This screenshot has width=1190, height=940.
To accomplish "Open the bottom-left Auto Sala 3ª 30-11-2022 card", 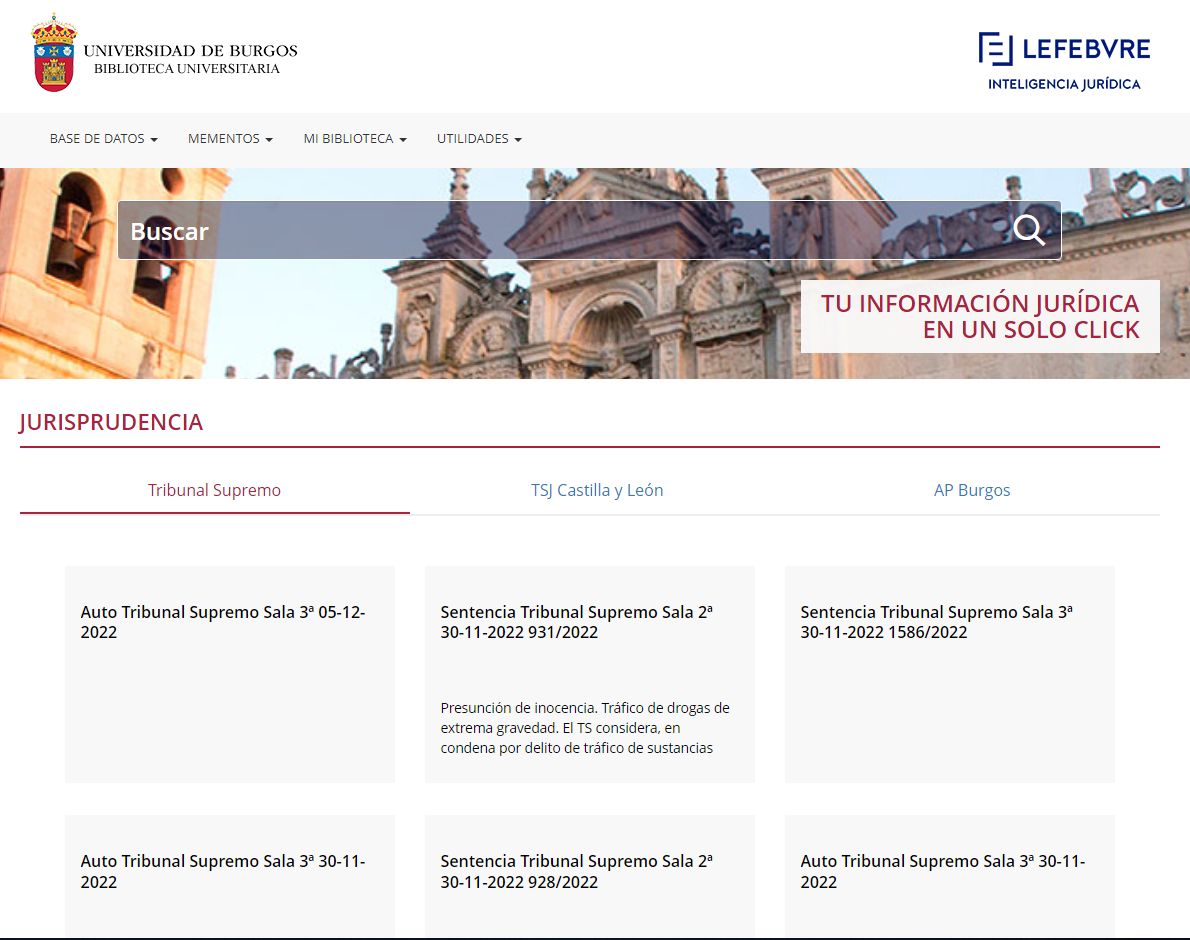I will (x=223, y=871).
